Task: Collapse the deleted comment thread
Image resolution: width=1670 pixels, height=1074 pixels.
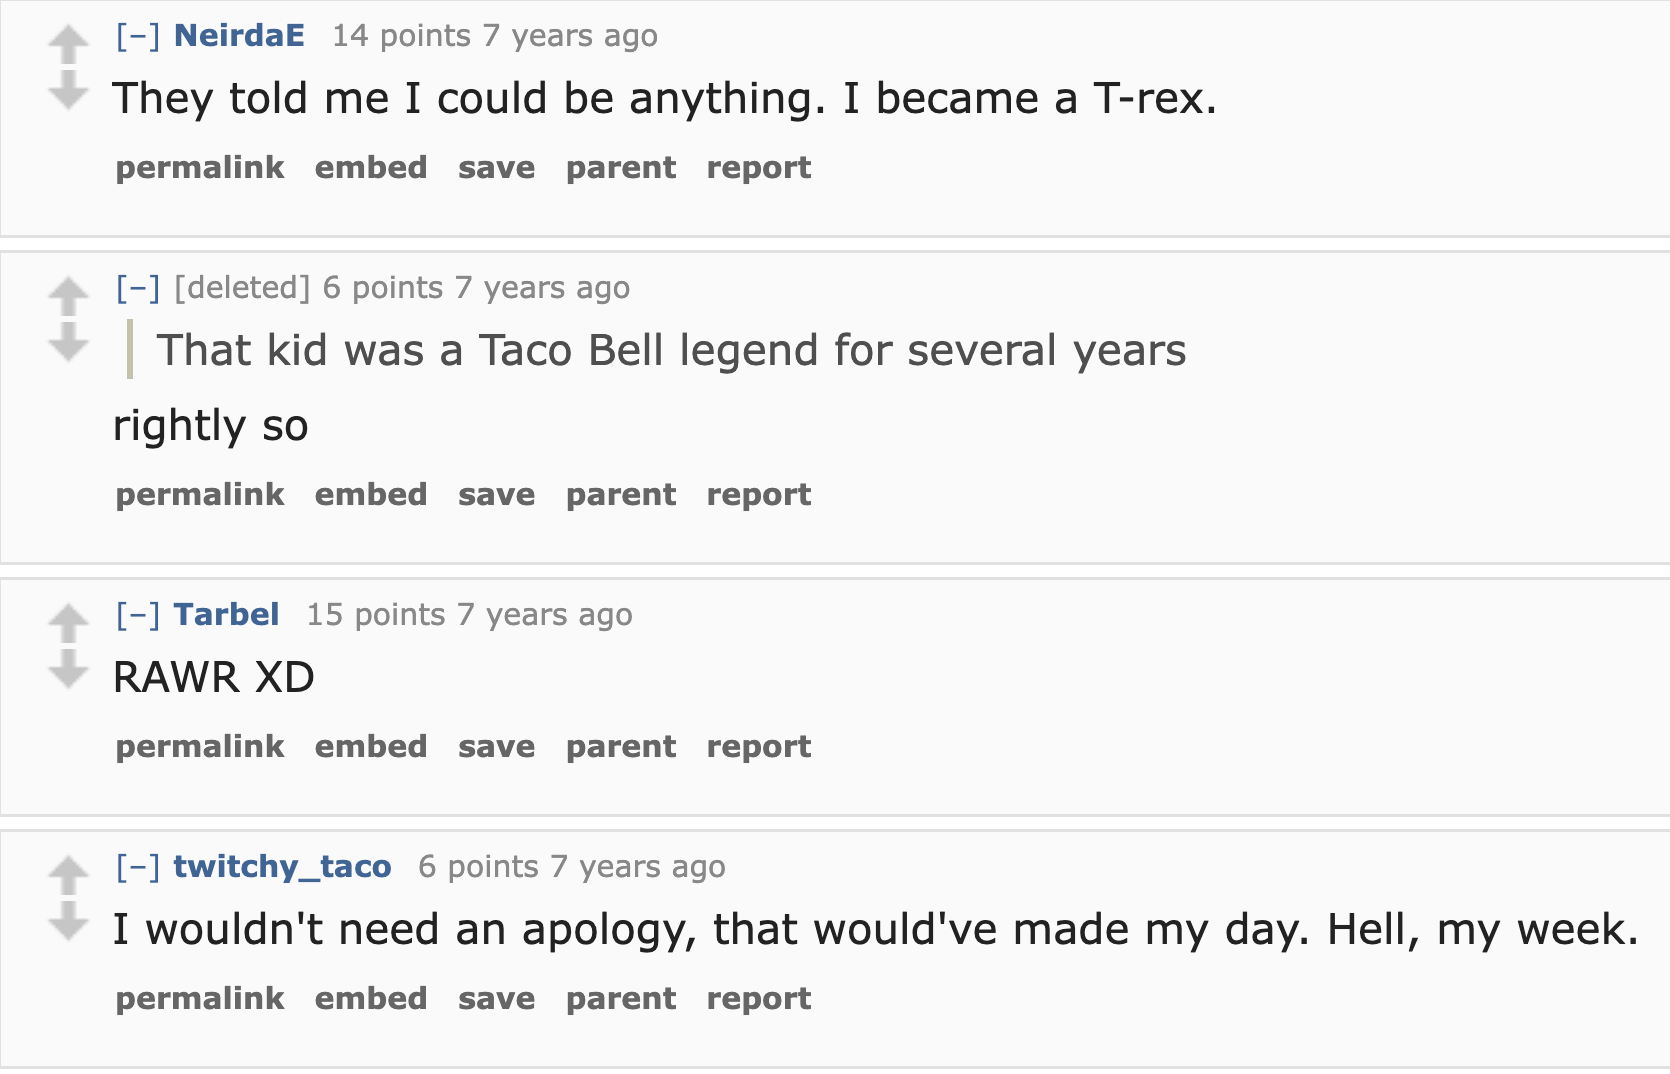Action: [137, 287]
